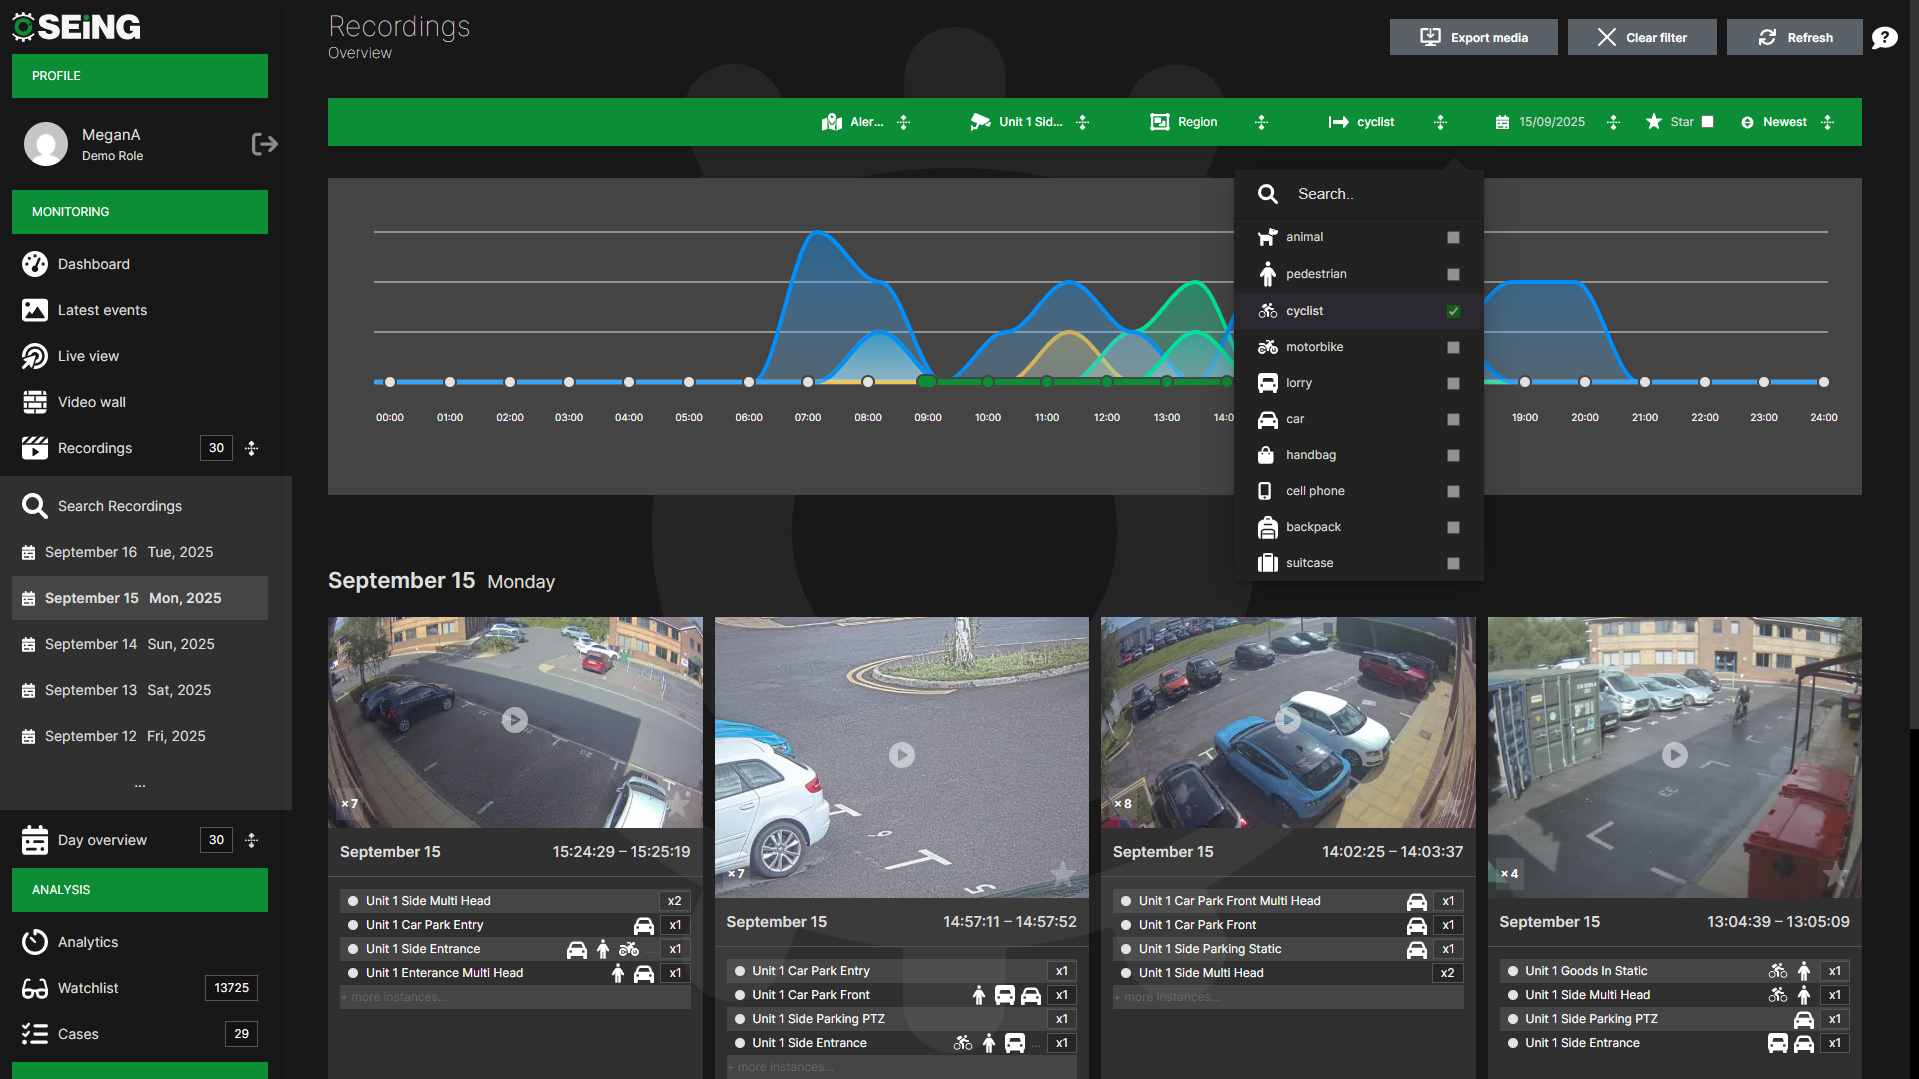Open the Newest sort dropdown

pos(1783,121)
